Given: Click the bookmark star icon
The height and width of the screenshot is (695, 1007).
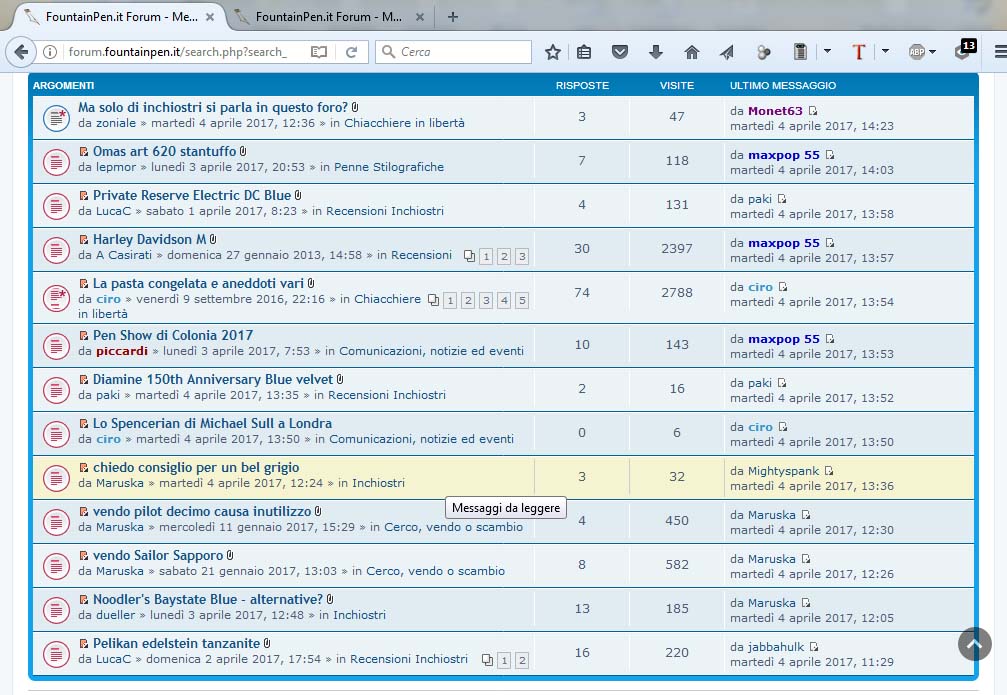Looking at the screenshot, I should pyautogui.click(x=553, y=52).
